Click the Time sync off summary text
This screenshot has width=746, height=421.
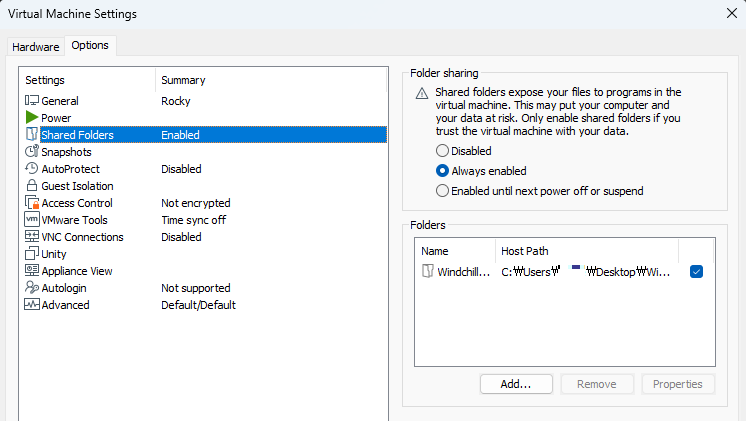193,220
